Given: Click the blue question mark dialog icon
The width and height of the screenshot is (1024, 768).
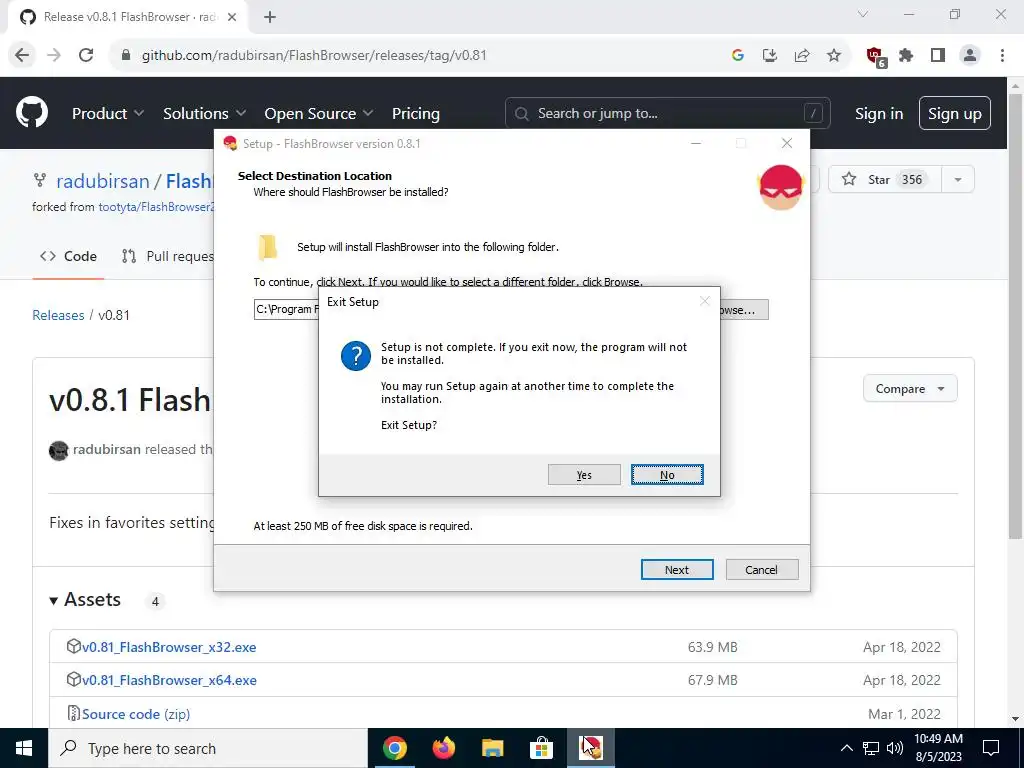Looking at the screenshot, I should [x=356, y=356].
